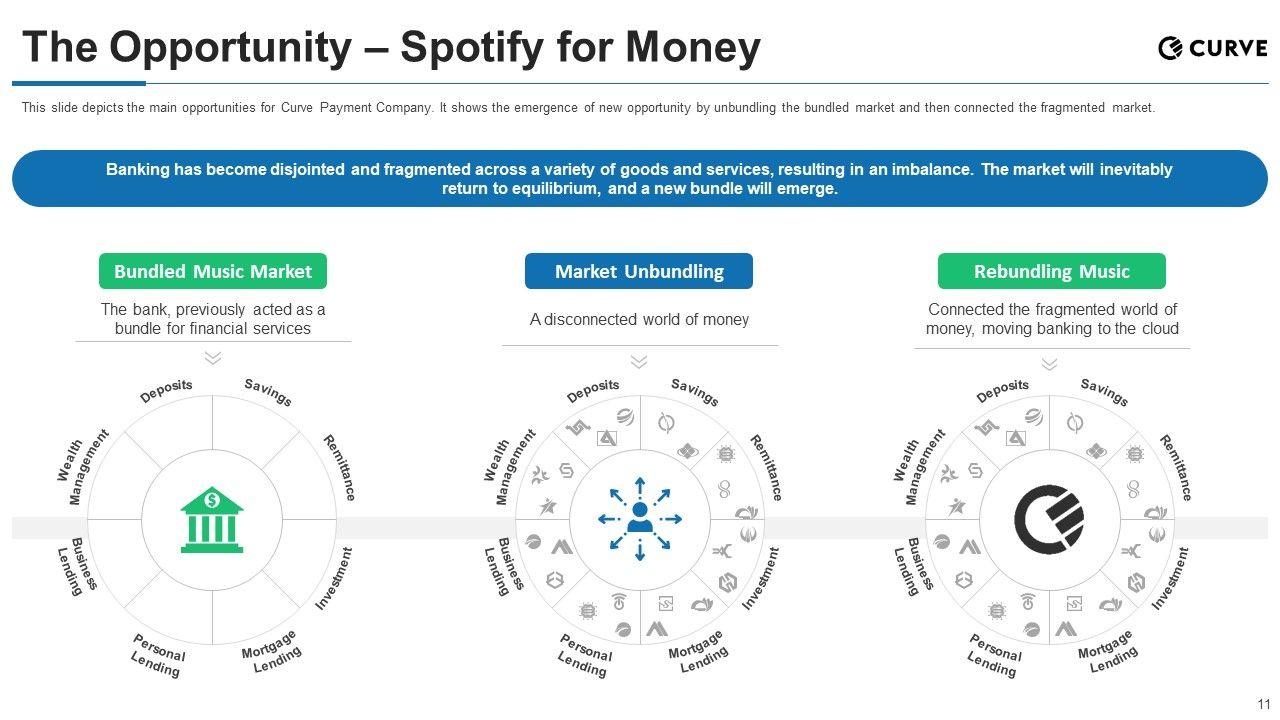Viewport: 1280px width, 720px height.
Task: Click the blue person with arrows icon
Action: (640, 518)
